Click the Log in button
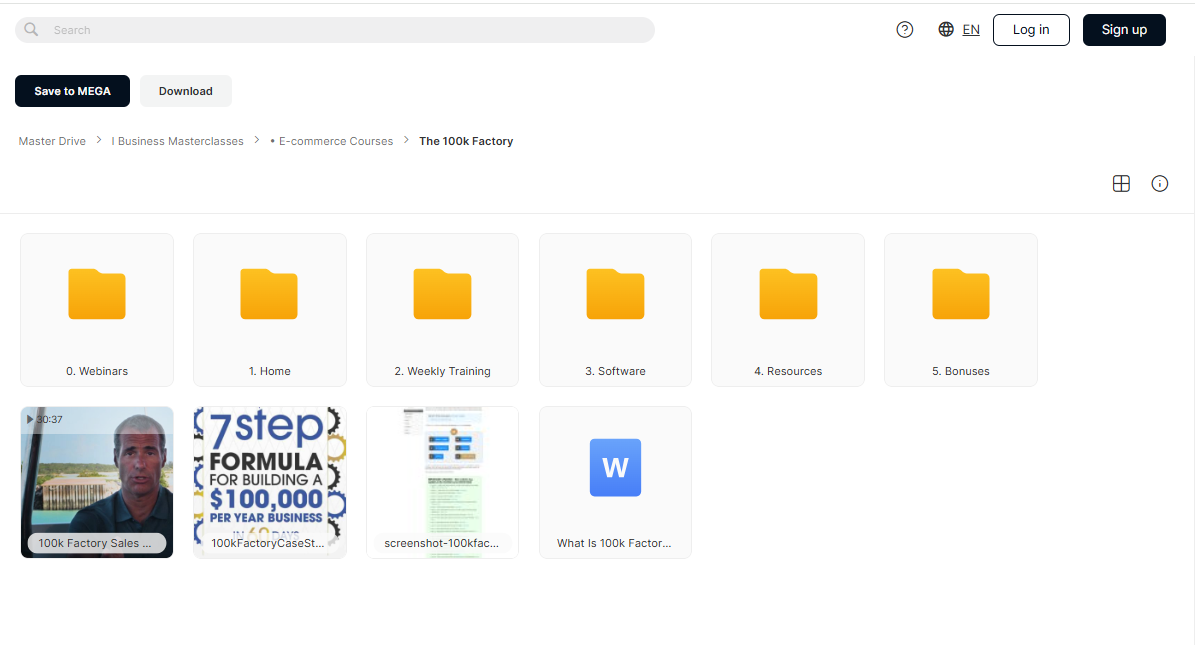This screenshot has width=1195, height=645. click(1031, 30)
